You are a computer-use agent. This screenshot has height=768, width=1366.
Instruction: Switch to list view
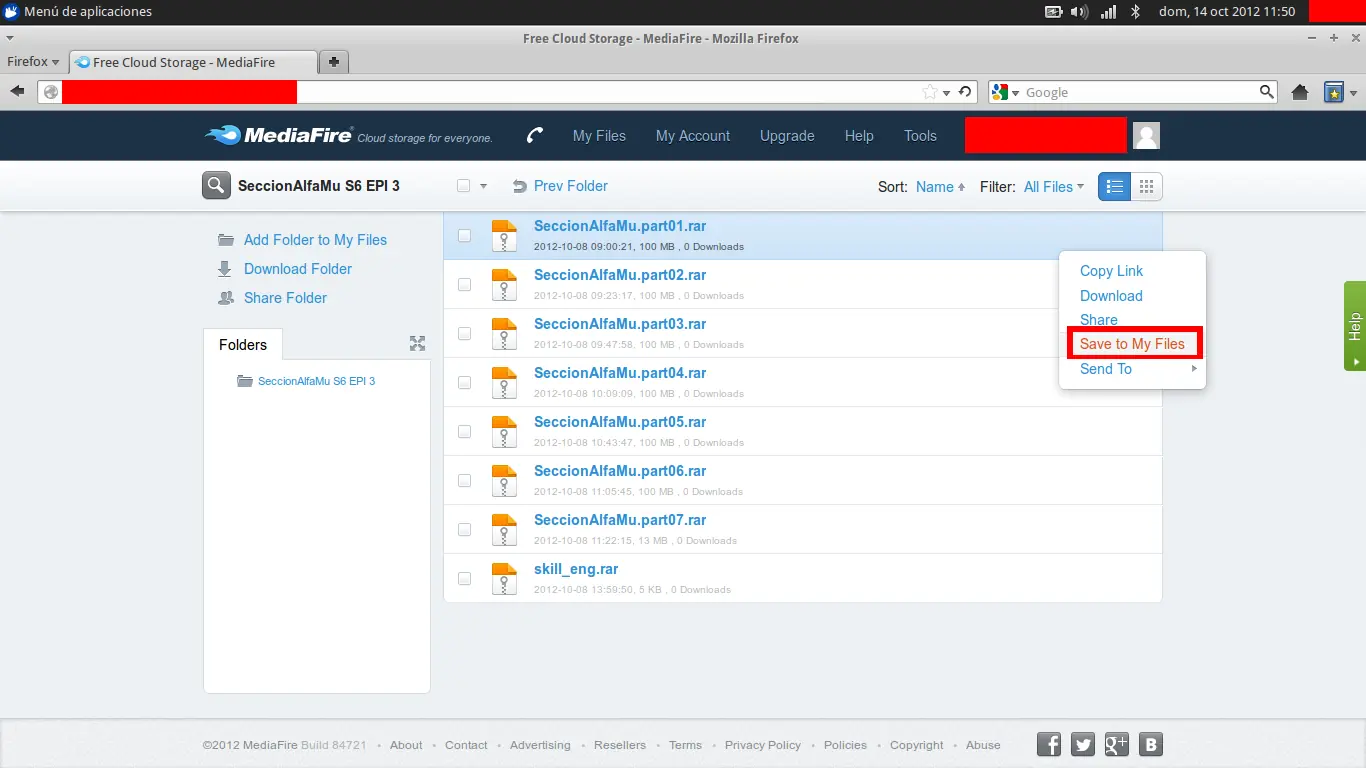pos(1114,187)
